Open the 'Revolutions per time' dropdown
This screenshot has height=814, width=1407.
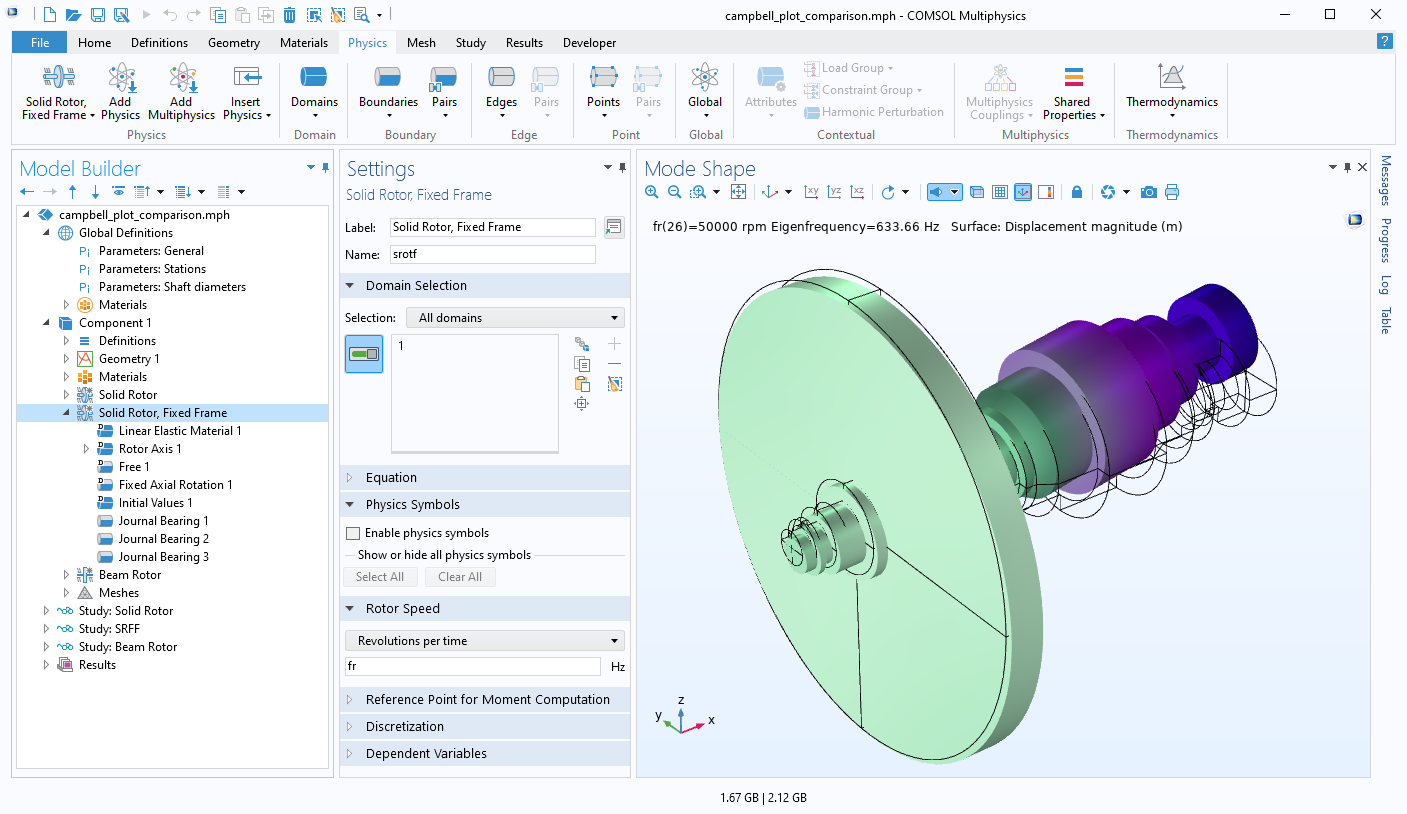click(x=484, y=641)
